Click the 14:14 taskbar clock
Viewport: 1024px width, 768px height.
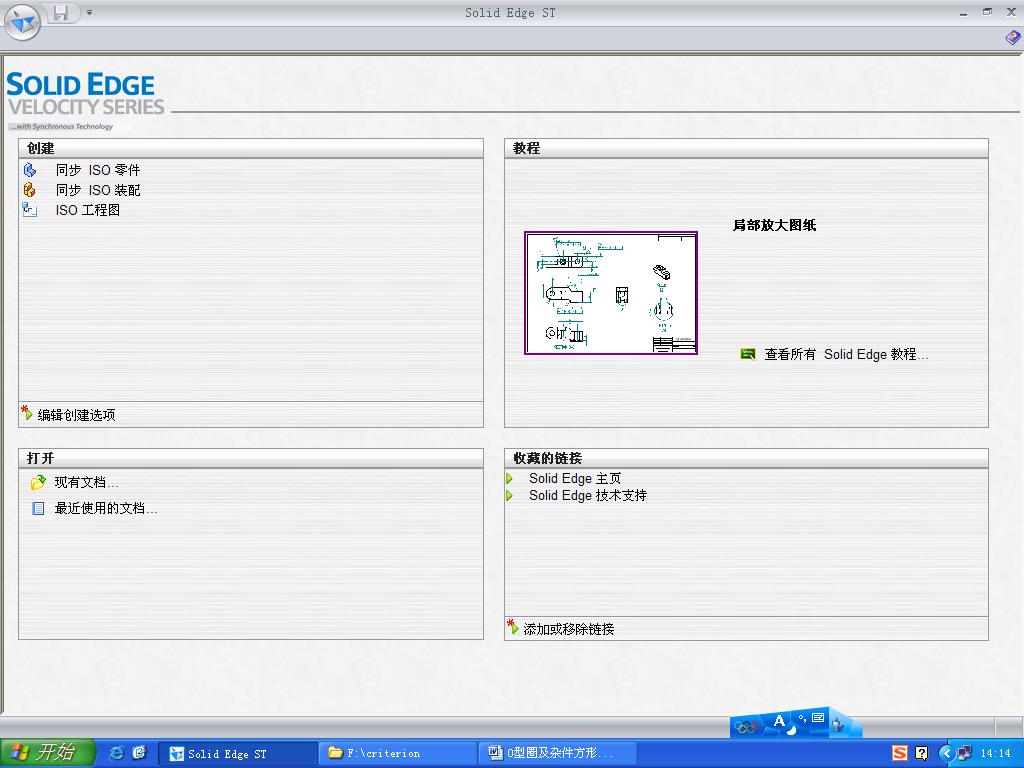pyautogui.click(x=995, y=754)
